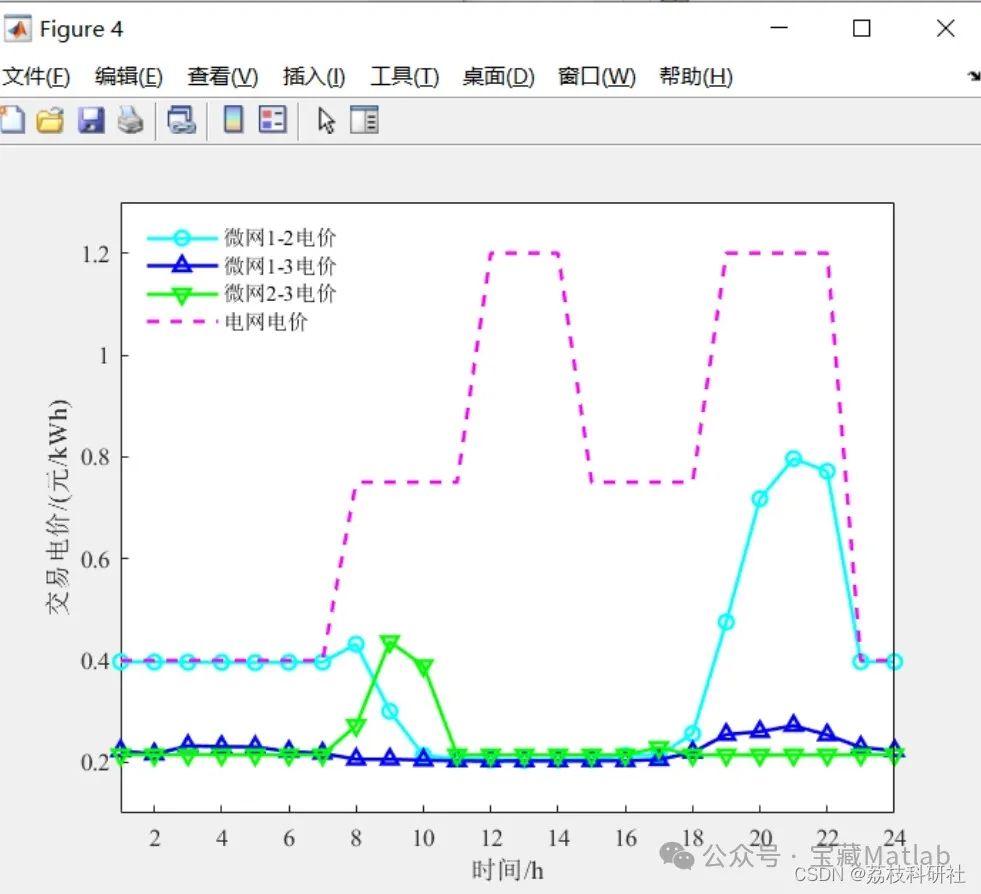The width and height of the screenshot is (981, 894).
Task: Click the Insert Colorbar icon
Action: point(235,119)
